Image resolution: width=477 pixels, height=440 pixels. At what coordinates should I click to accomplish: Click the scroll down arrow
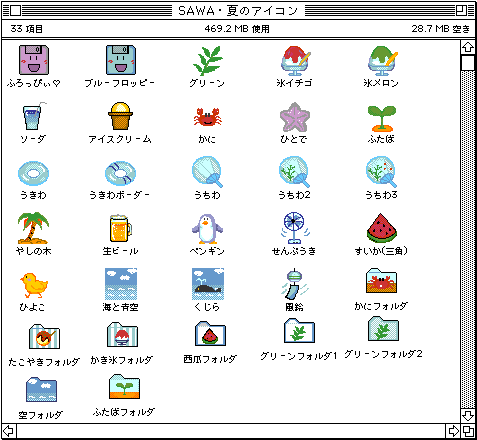468,416
